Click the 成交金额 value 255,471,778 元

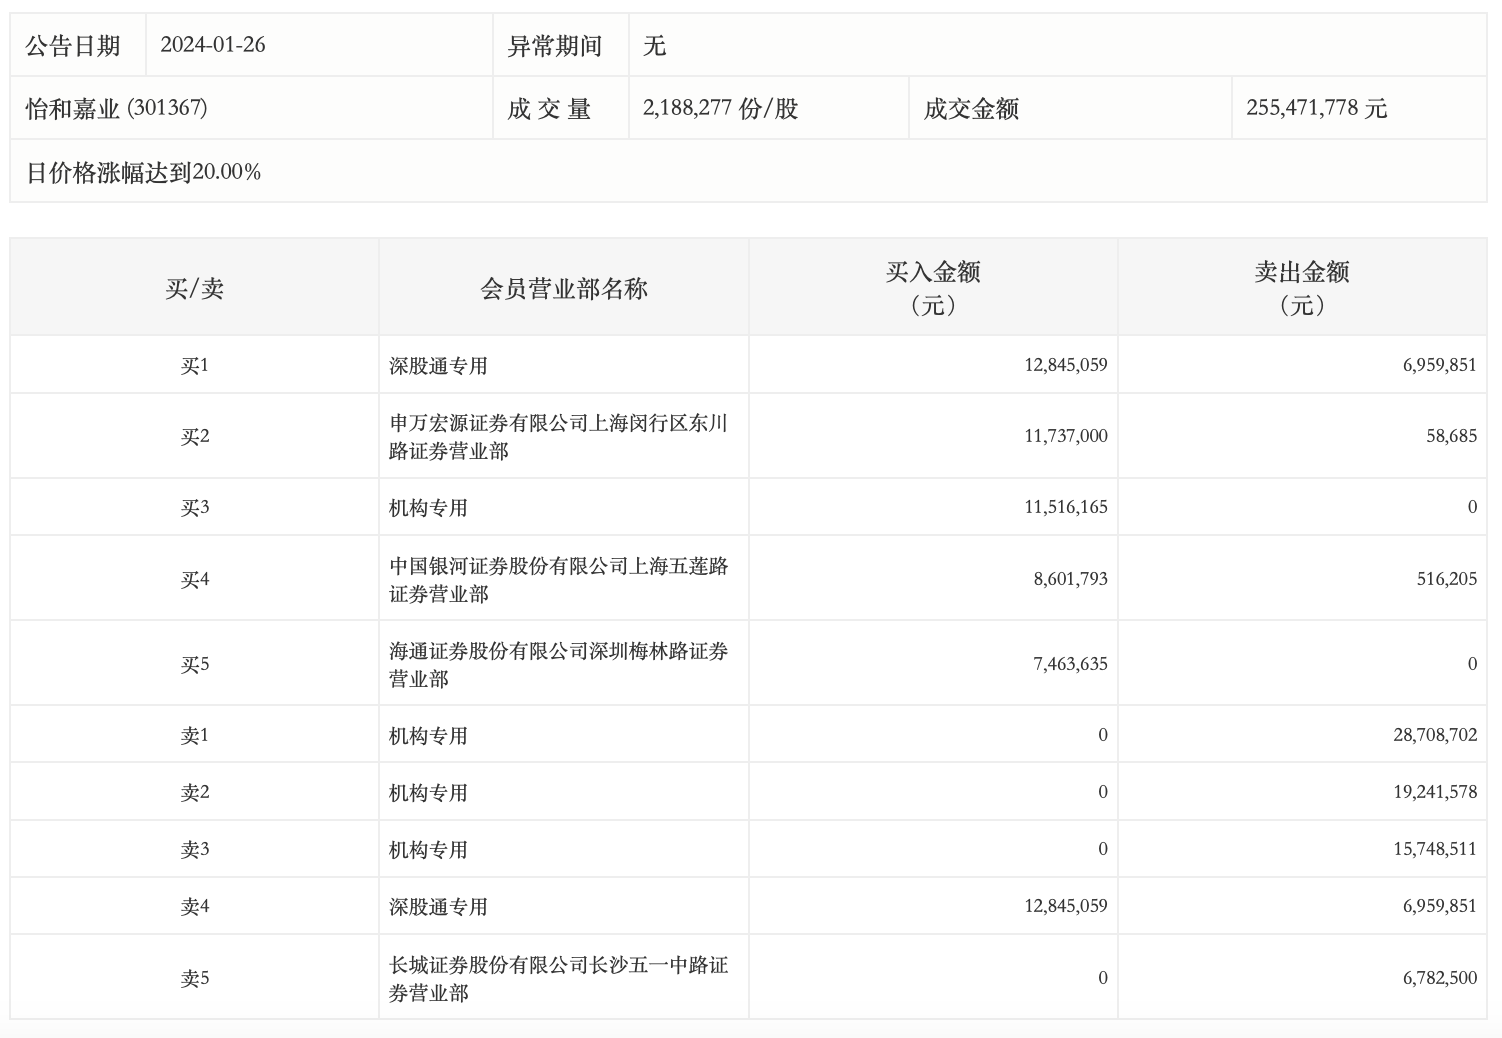pyautogui.click(x=1316, y=108)
